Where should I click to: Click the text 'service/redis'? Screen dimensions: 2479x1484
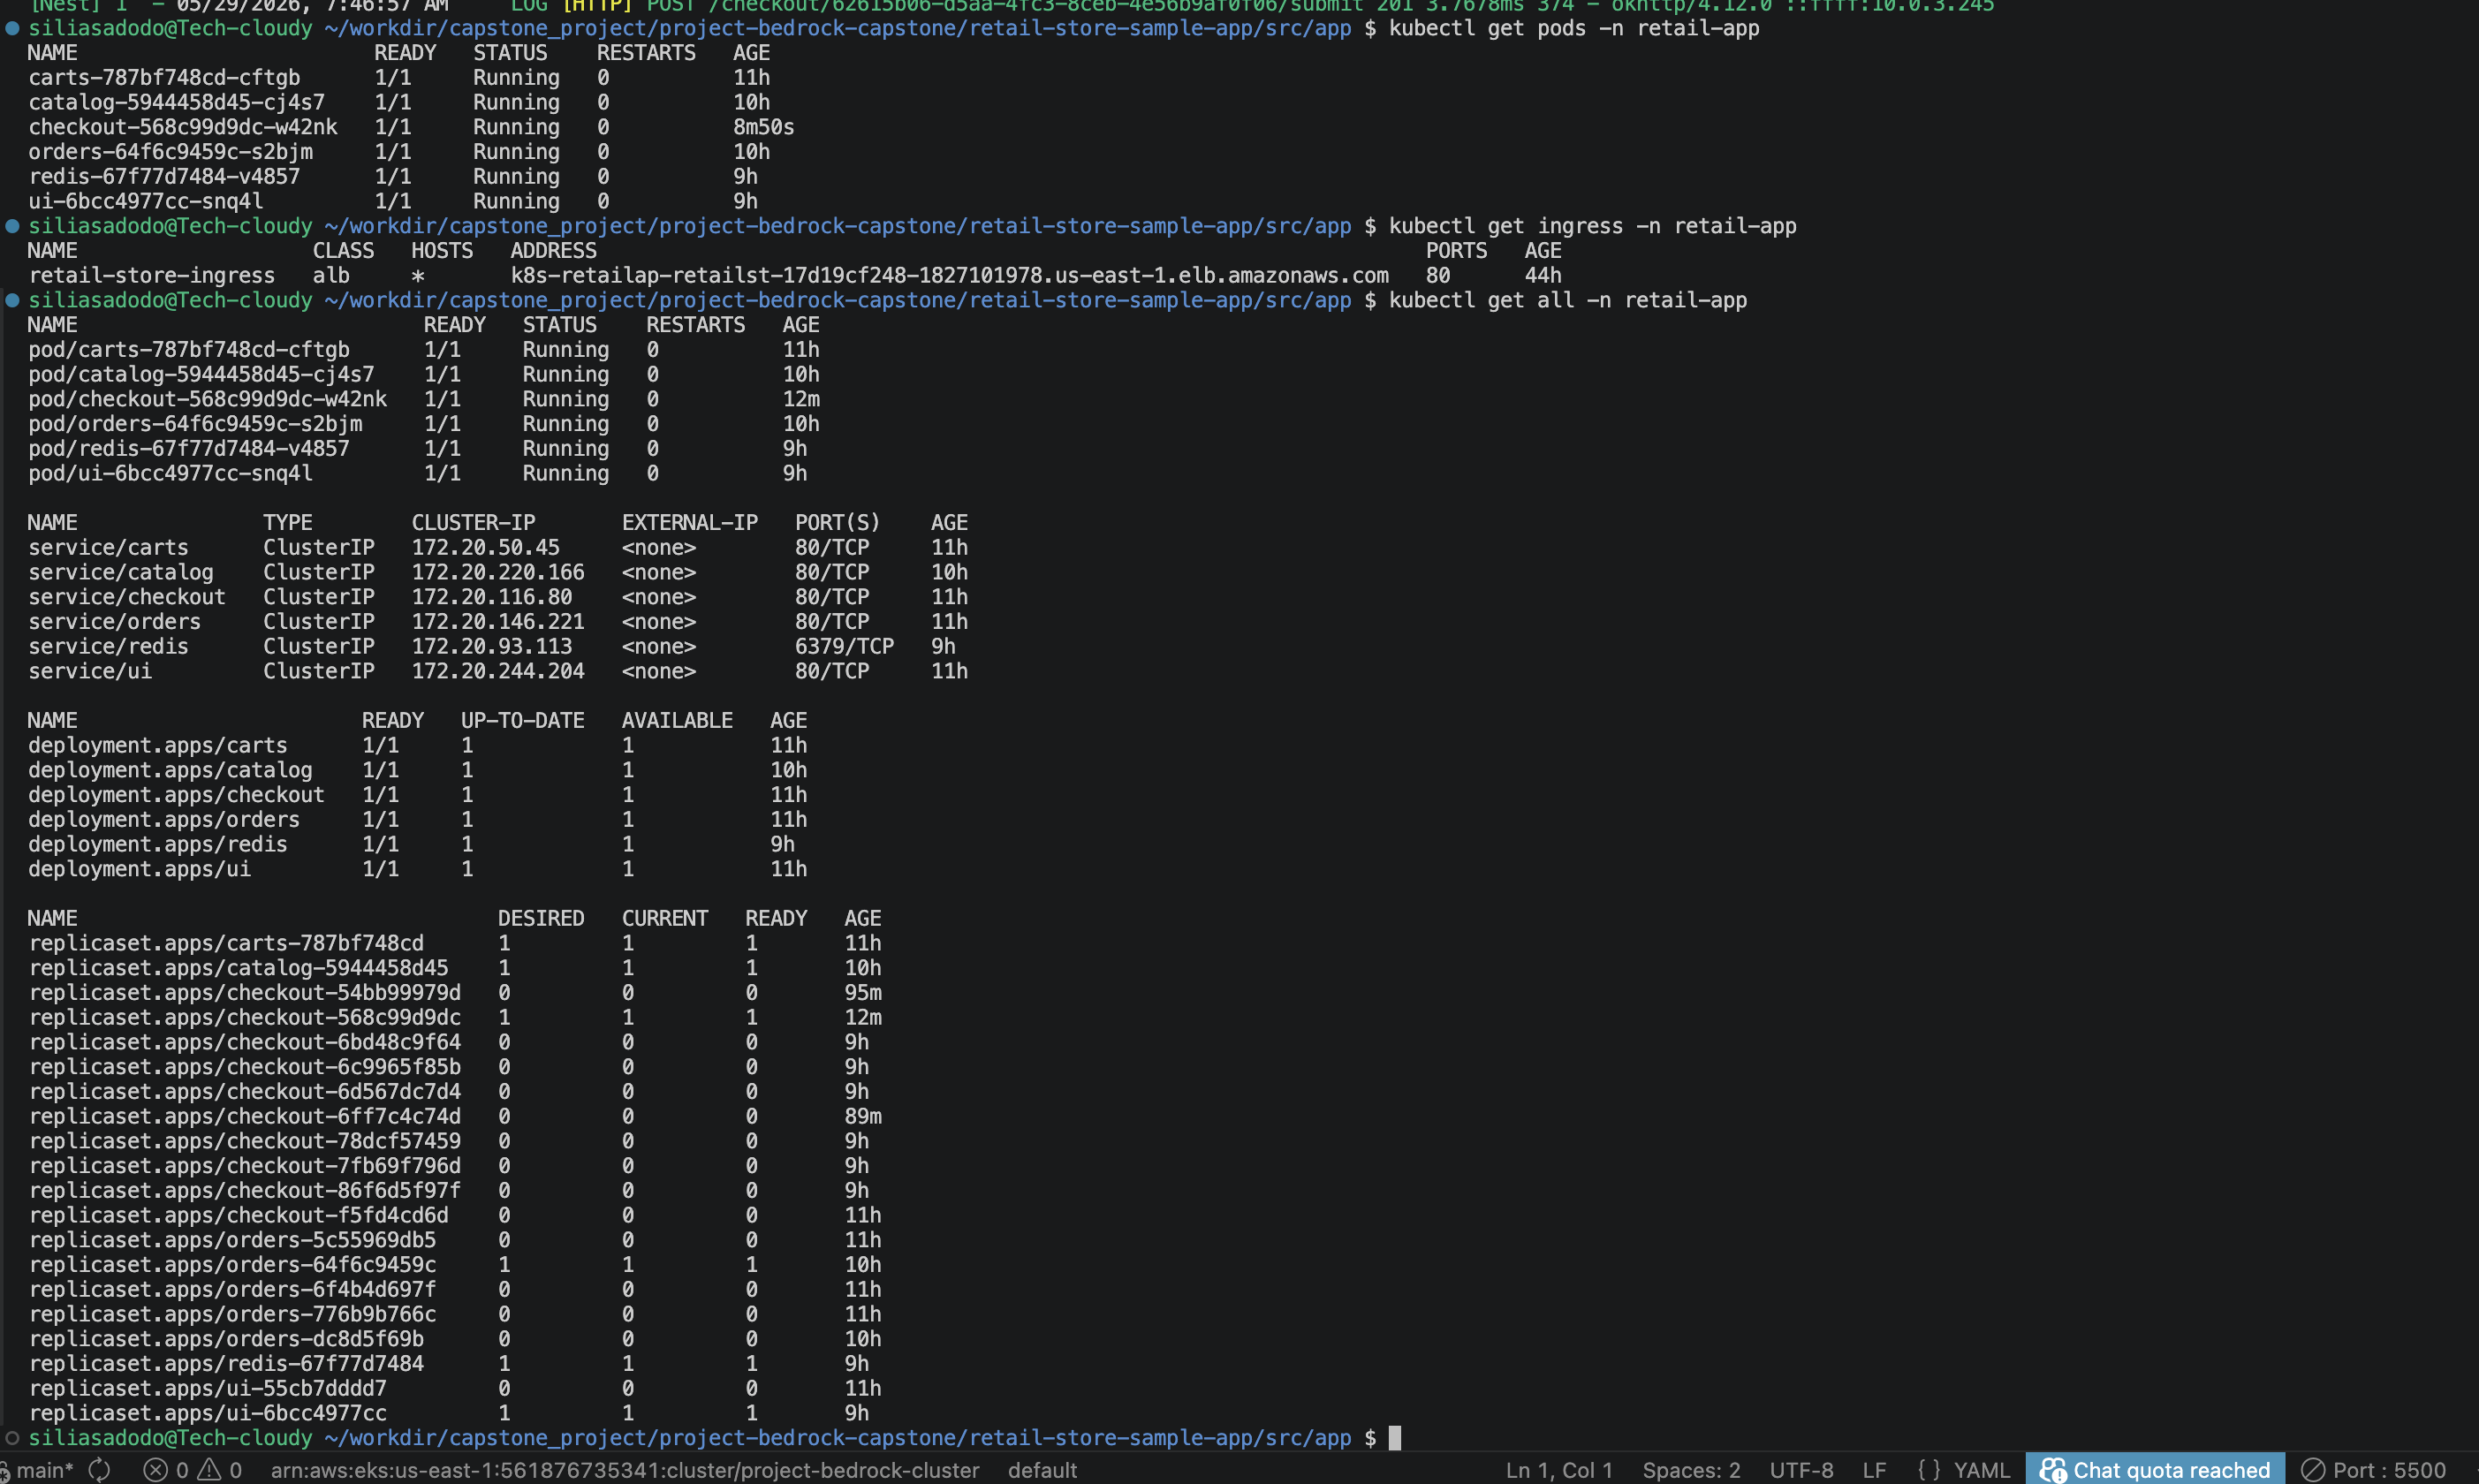coord(108,646)
